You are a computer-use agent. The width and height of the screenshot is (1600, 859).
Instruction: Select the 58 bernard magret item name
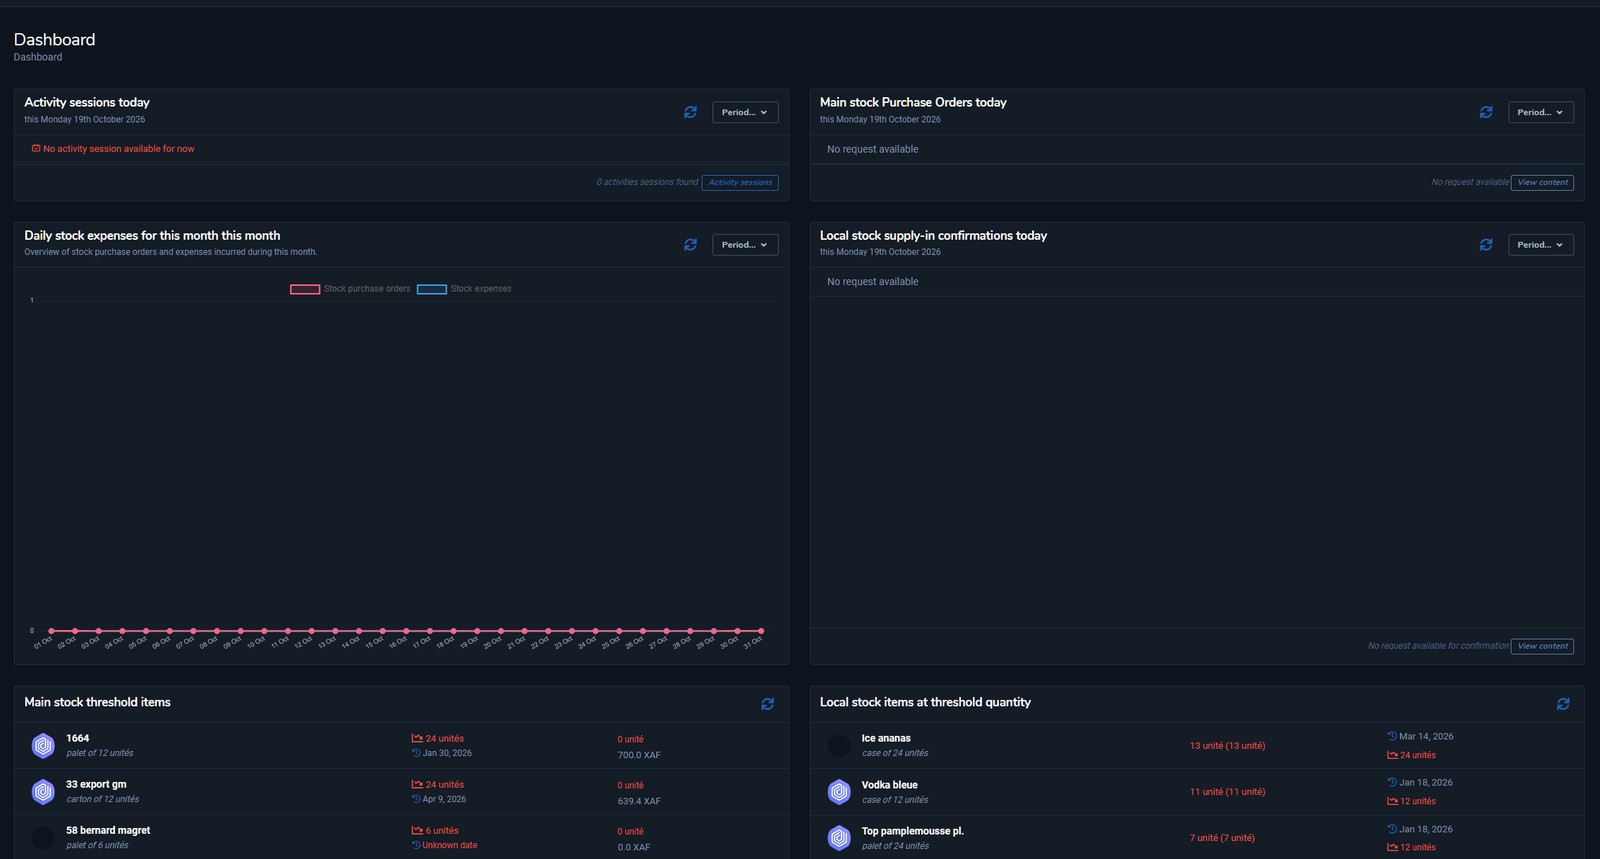(108, 830)
